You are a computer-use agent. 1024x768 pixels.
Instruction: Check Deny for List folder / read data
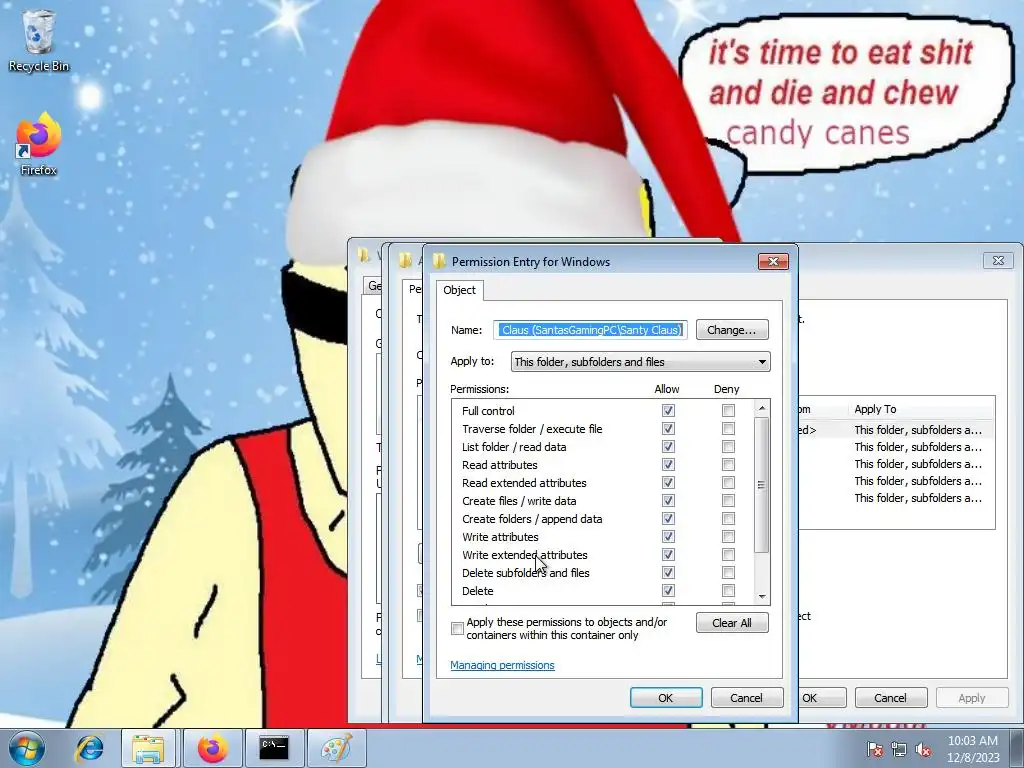(728, 447)
